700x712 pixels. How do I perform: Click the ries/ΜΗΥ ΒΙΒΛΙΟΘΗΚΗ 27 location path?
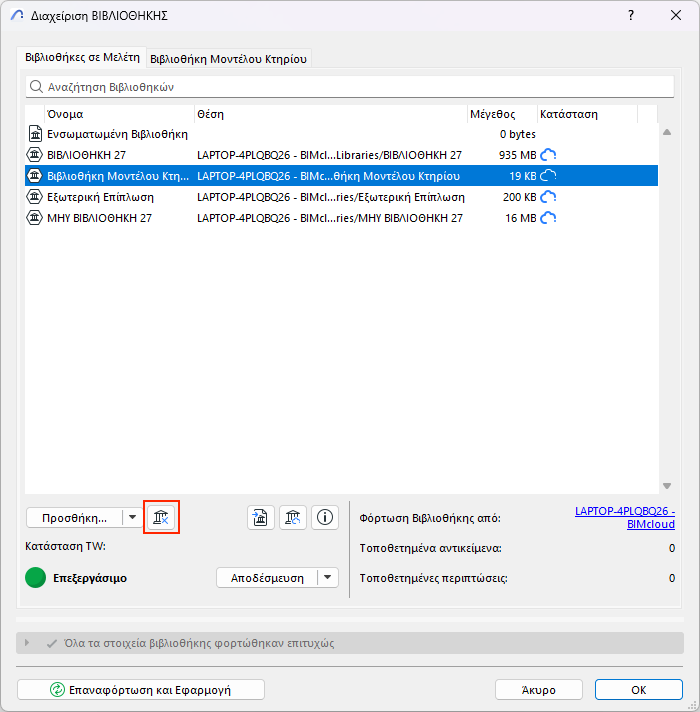coord(330,218)
